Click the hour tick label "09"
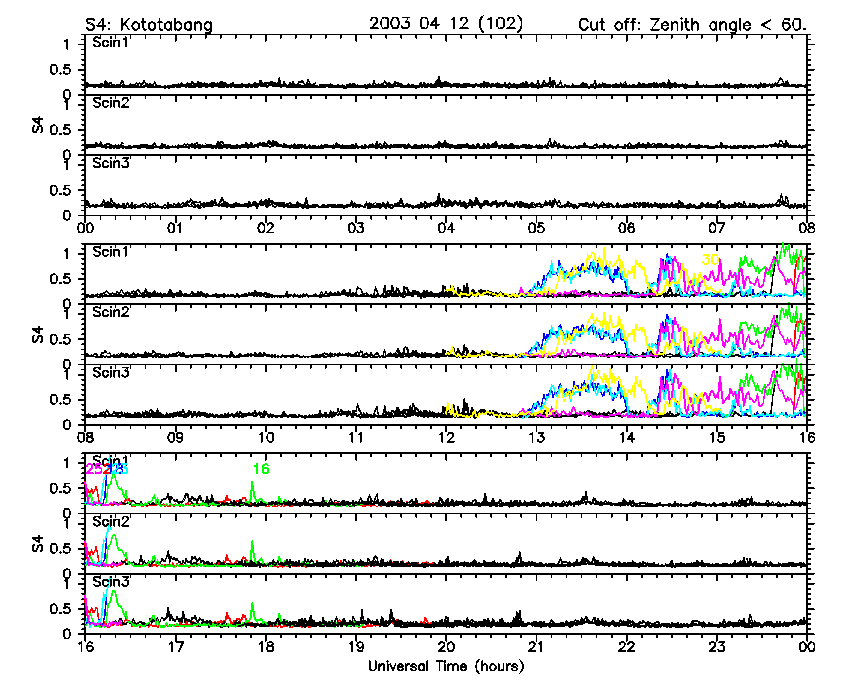The image size is (850, 680). point(175,437)
